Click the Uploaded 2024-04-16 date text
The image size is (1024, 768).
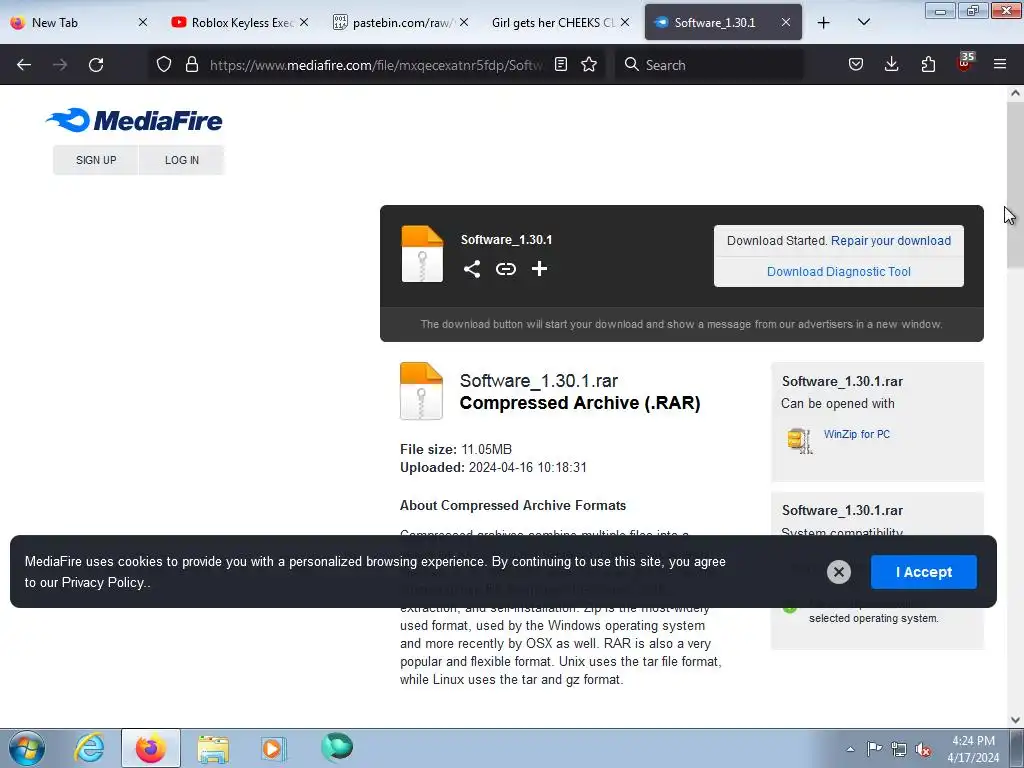(x=493, y=468)
